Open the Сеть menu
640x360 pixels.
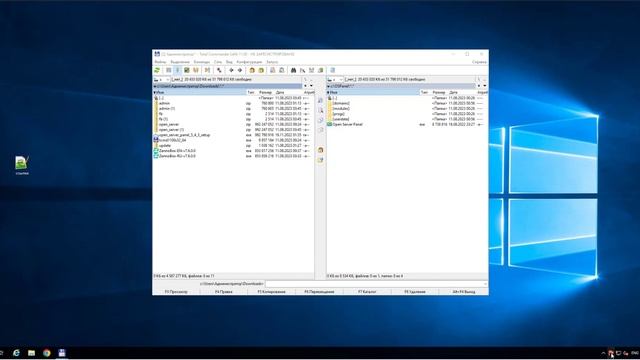[x=218, y=62]
